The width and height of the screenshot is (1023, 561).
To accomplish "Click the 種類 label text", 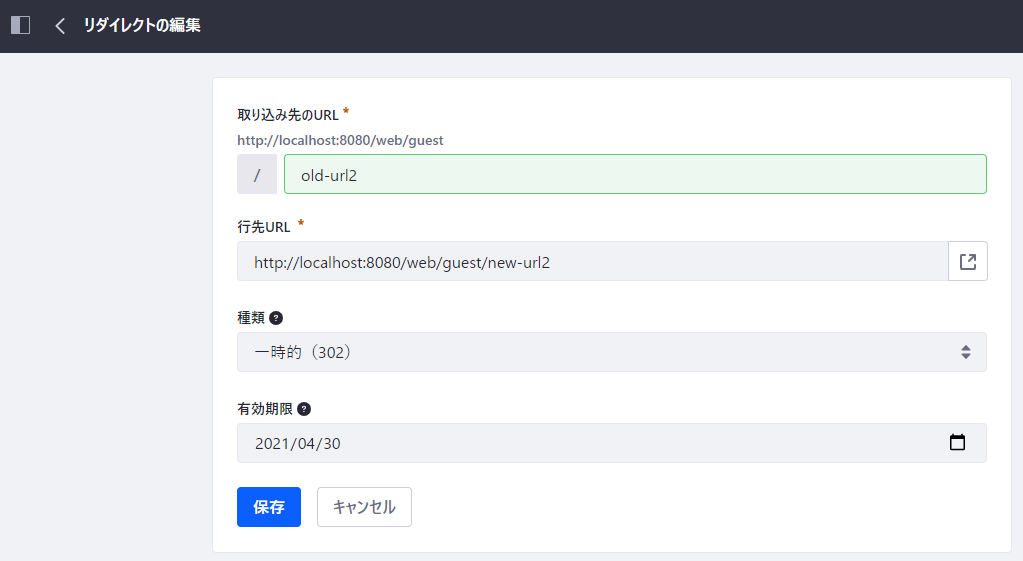I will (x=251, y=318).
